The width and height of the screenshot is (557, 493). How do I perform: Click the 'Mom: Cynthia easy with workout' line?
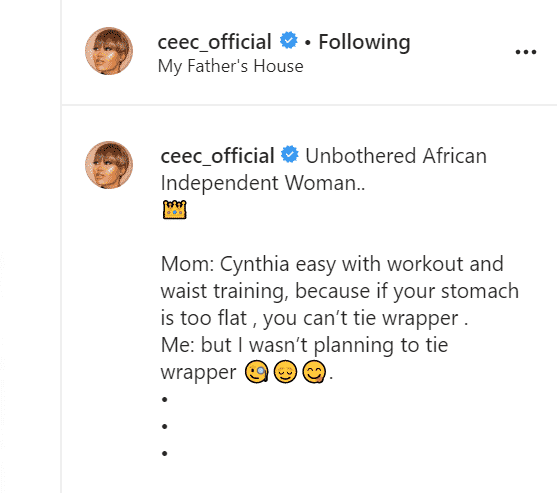pos(332,265)
